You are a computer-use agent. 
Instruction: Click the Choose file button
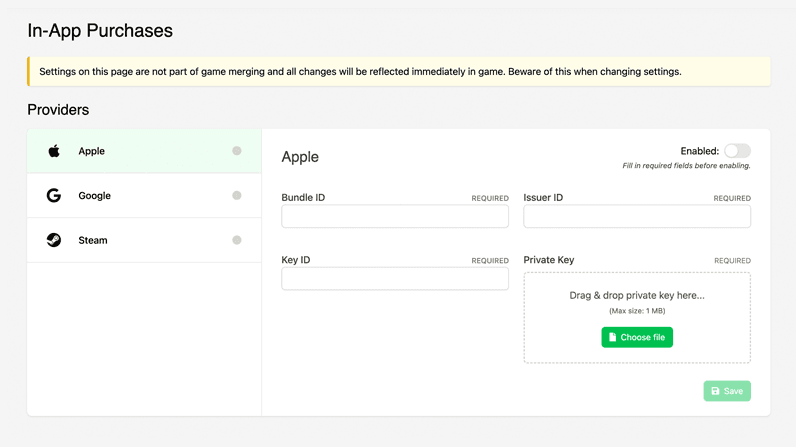(637, 337)
